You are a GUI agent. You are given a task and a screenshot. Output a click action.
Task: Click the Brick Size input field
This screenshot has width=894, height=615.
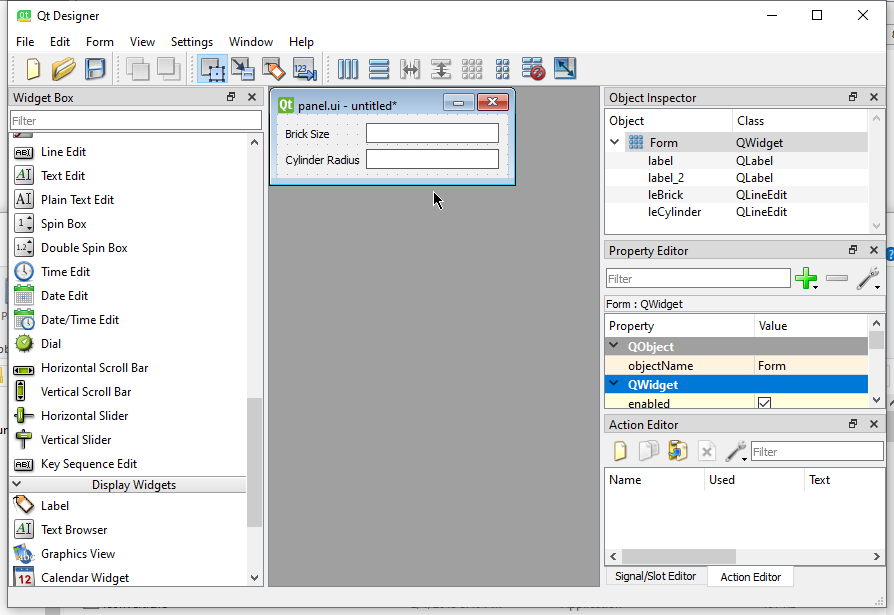[x=432, y=134]
